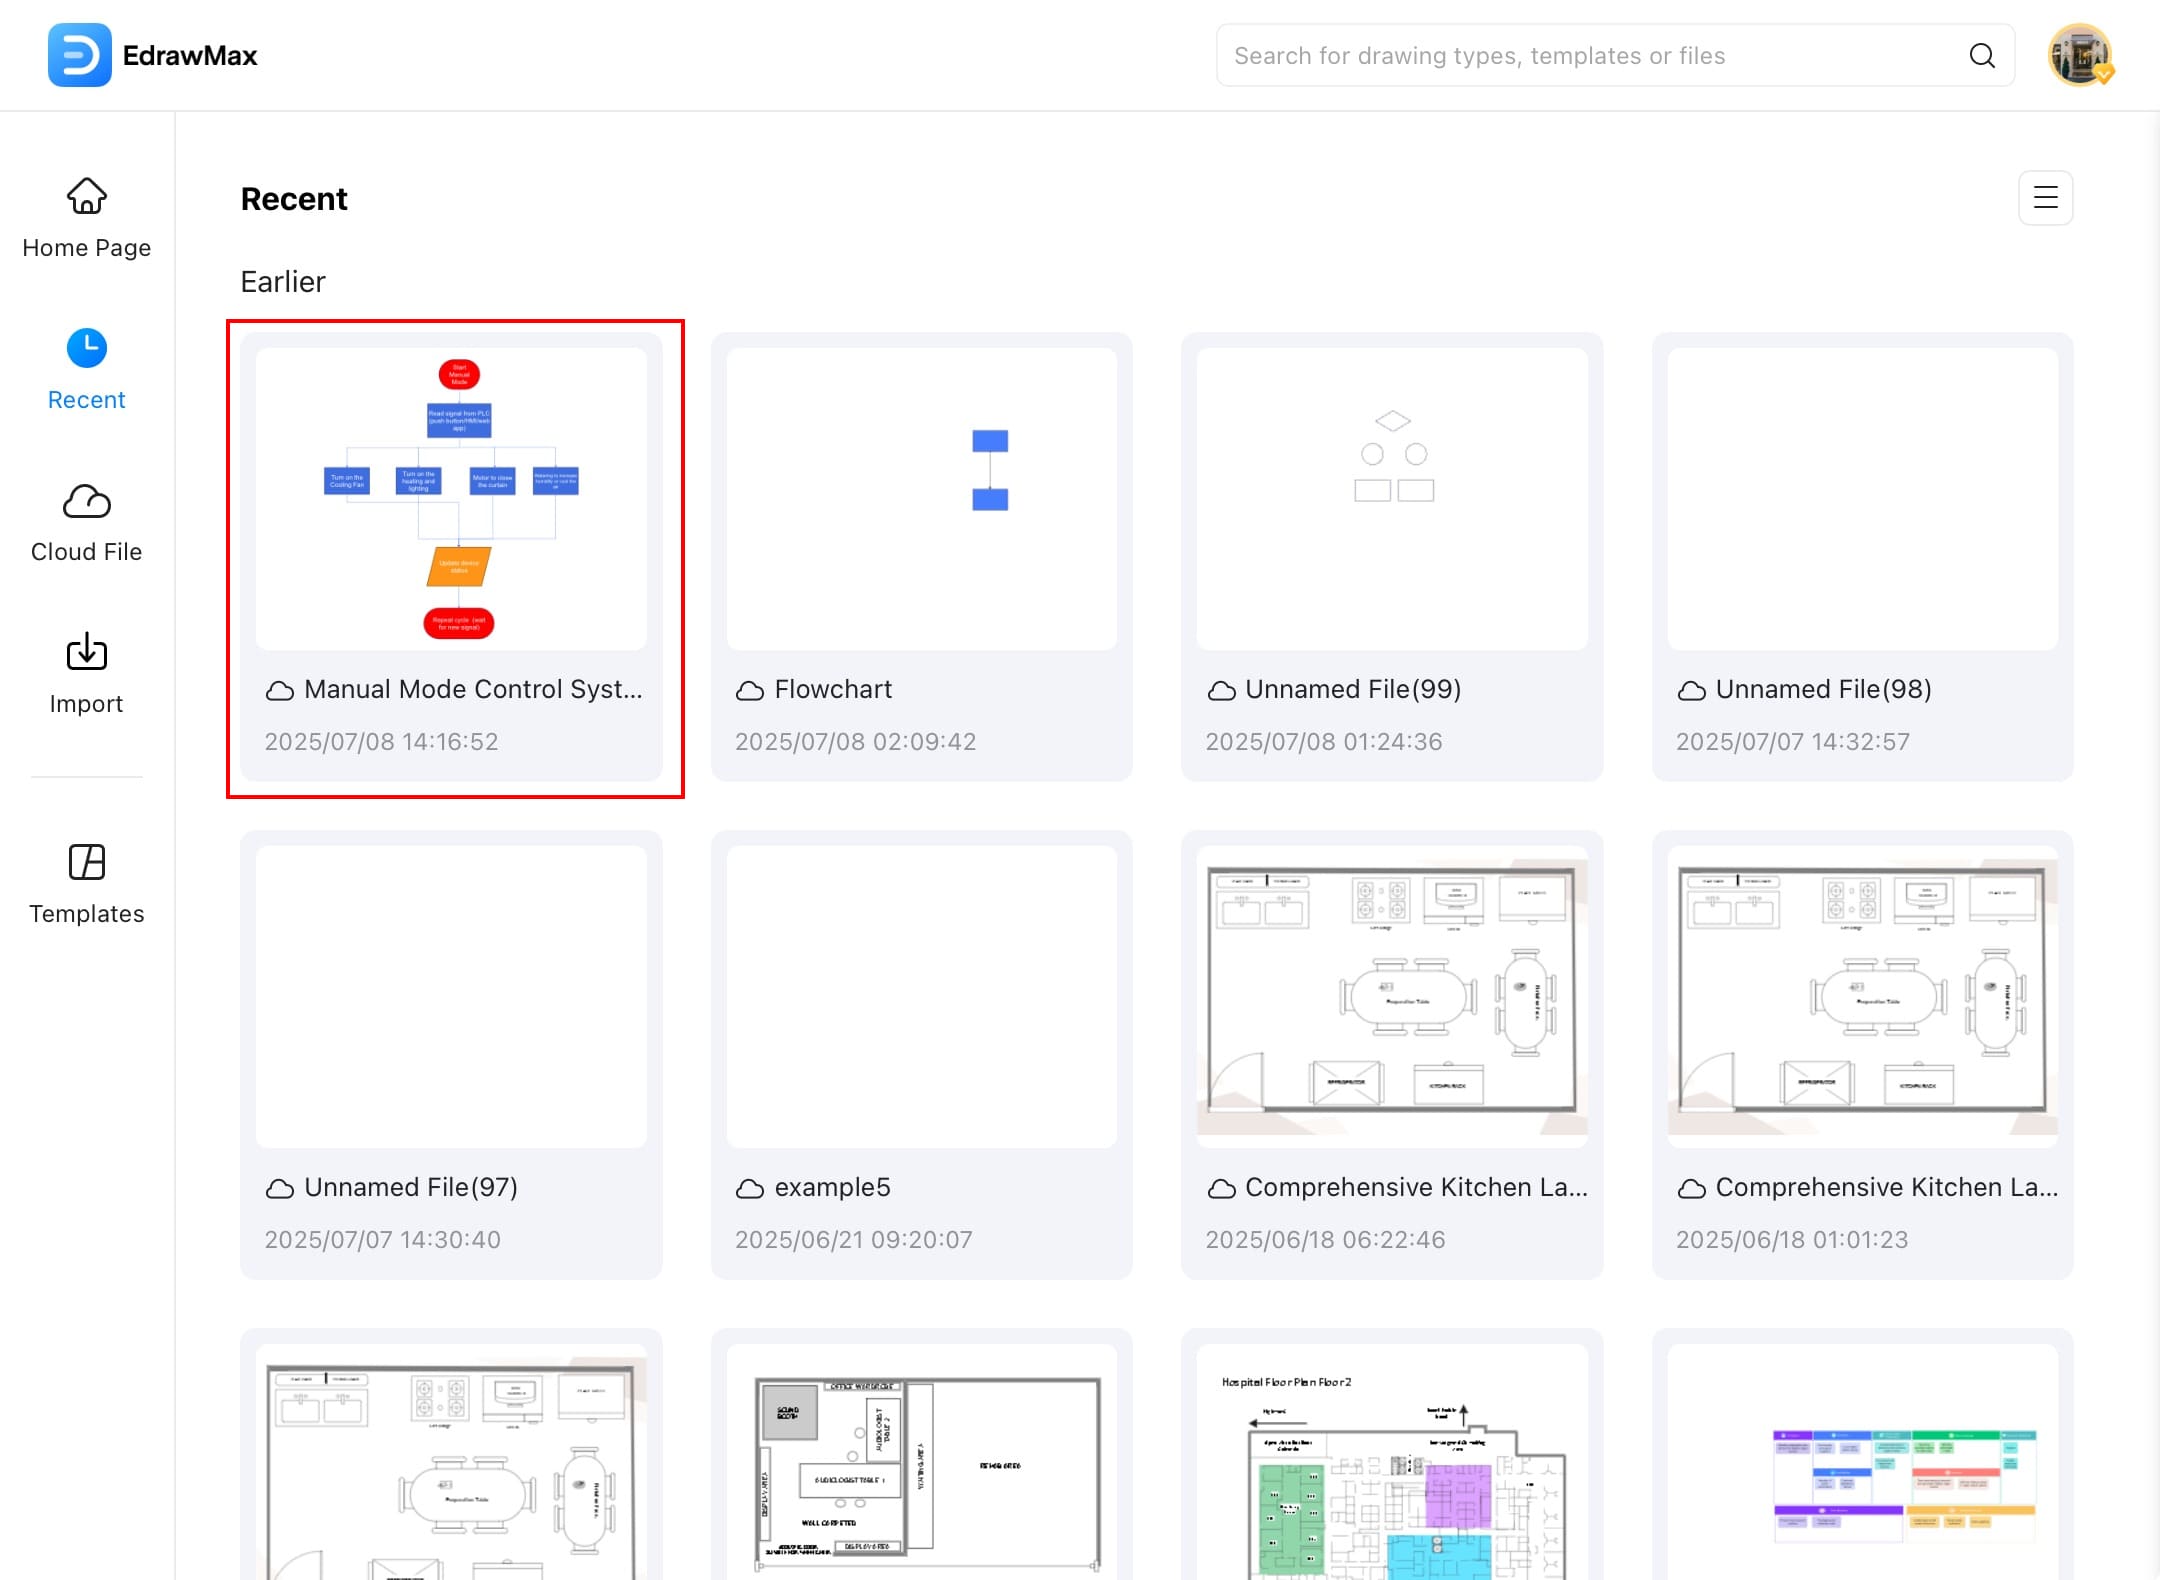Open the Flowchart file thumbnail

pyautogui.click(x=921, y=498)
